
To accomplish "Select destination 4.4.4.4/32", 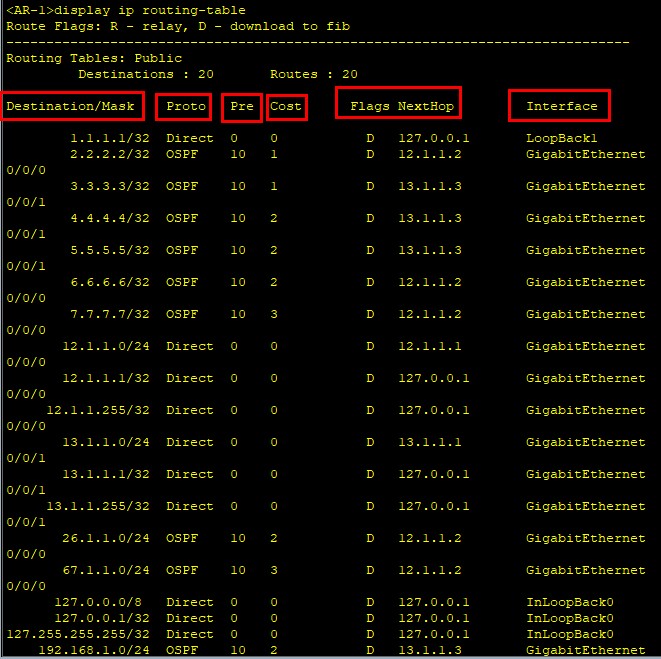I will [x=110, y=218].
